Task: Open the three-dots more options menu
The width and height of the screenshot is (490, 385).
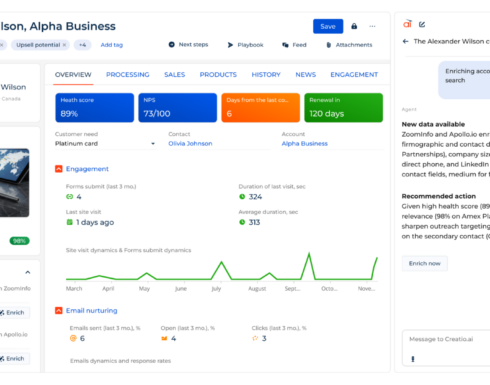Action: click(x=372, y=26)
